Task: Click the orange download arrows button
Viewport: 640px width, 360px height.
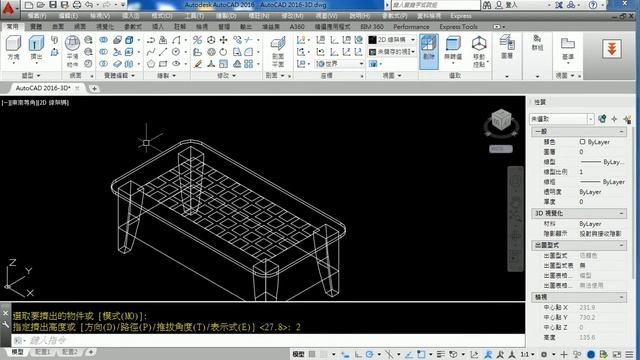Action: tap(612, 49)
